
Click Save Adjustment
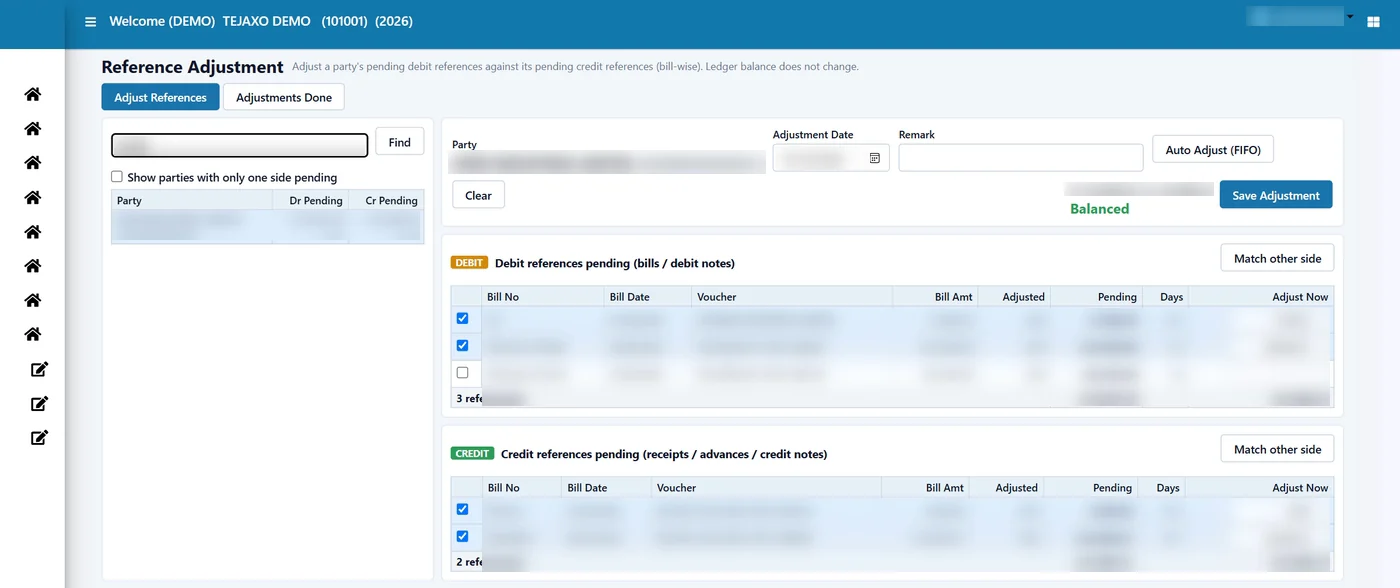point(1276,195)
